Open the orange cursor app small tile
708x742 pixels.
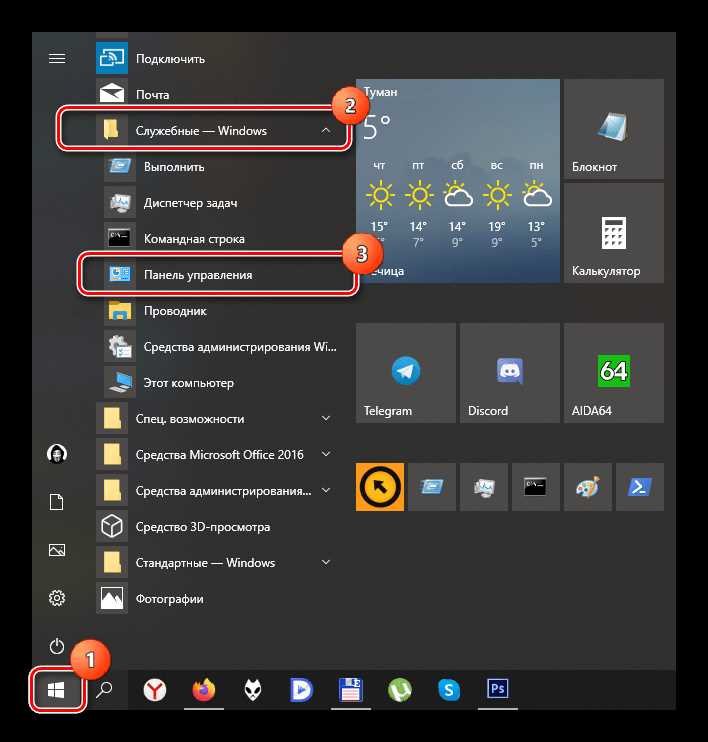(380, 487)
